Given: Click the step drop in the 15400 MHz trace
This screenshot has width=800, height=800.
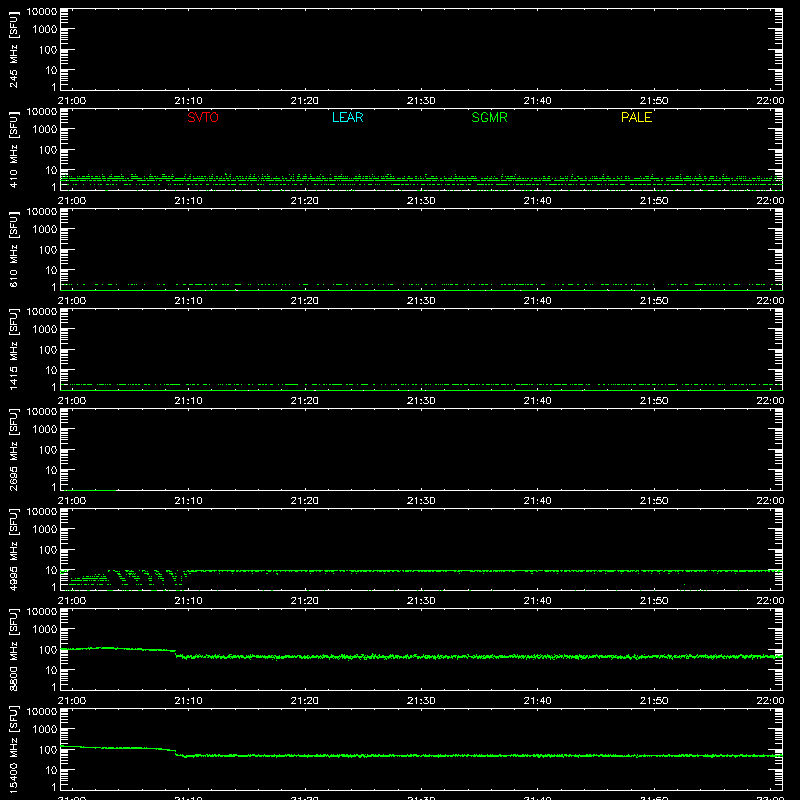Looking at the screenshot, I should tap(177, 753).
